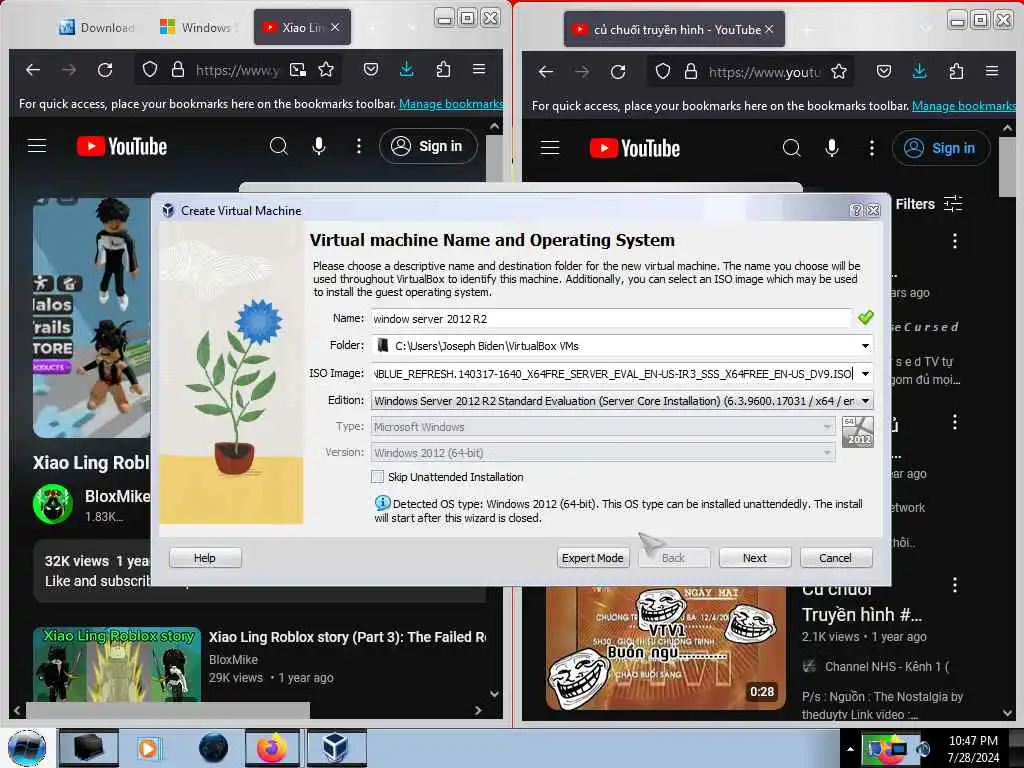Open YouTube settings dots in left window
1024x768 pixels.
[359, 146]
